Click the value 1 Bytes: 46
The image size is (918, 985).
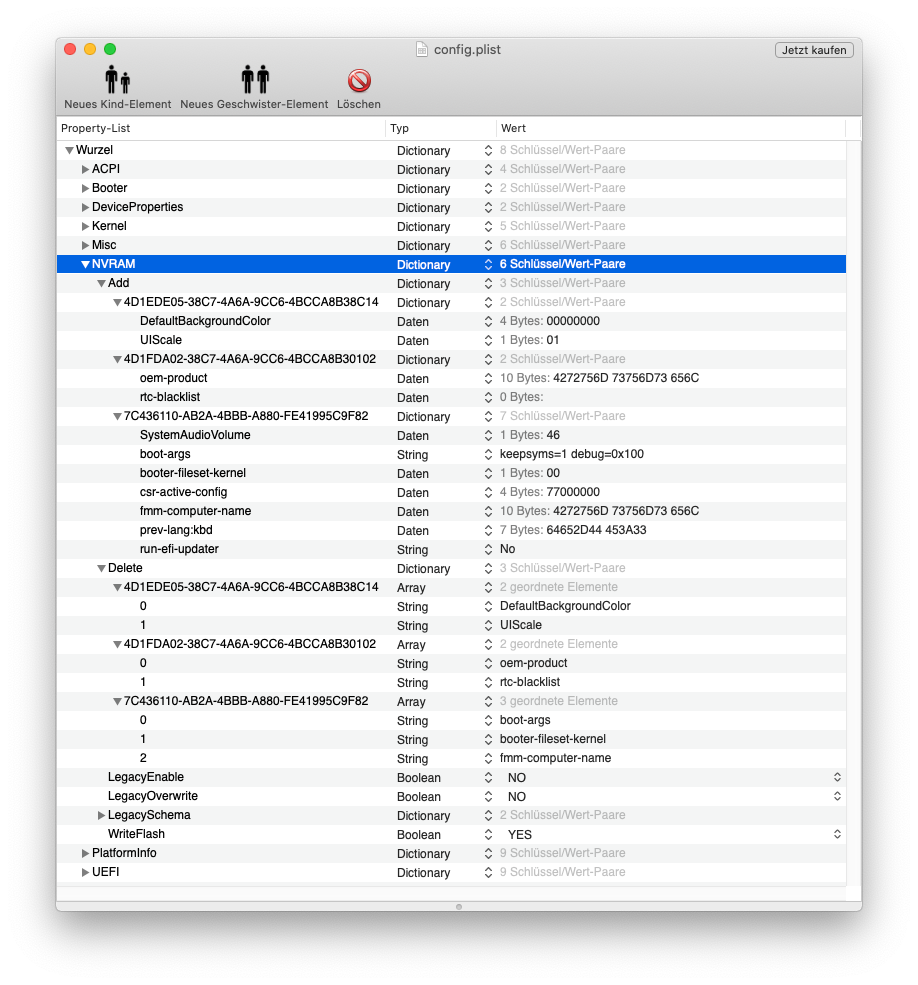[530, 435]
